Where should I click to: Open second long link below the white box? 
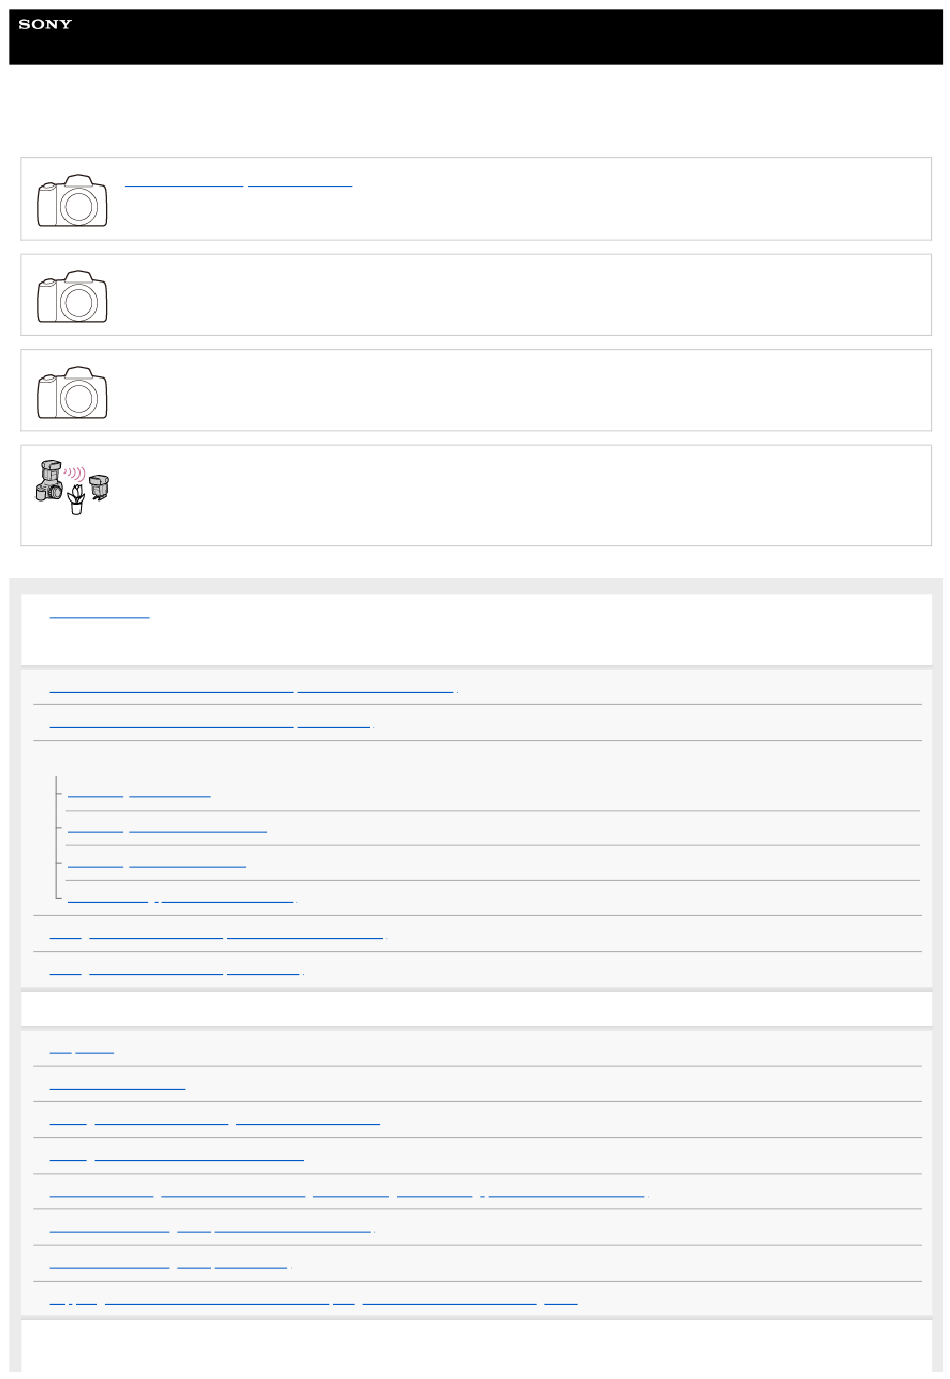pos(210,724)
